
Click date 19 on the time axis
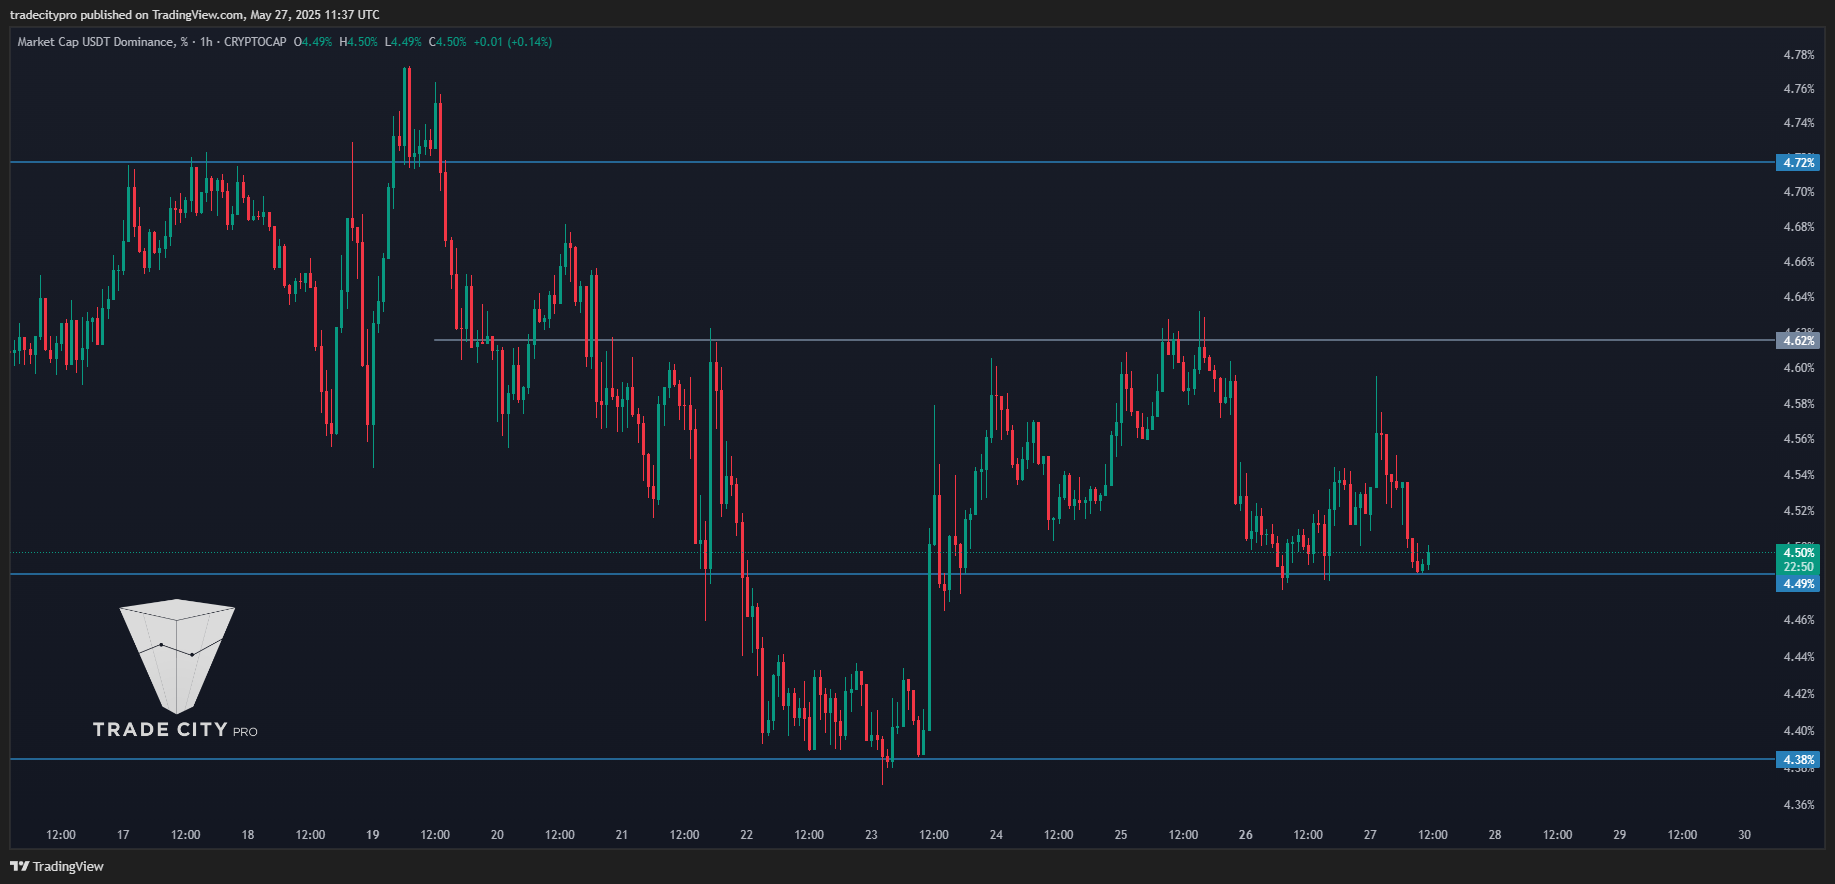pyautogui.click(x=373, y=835)
